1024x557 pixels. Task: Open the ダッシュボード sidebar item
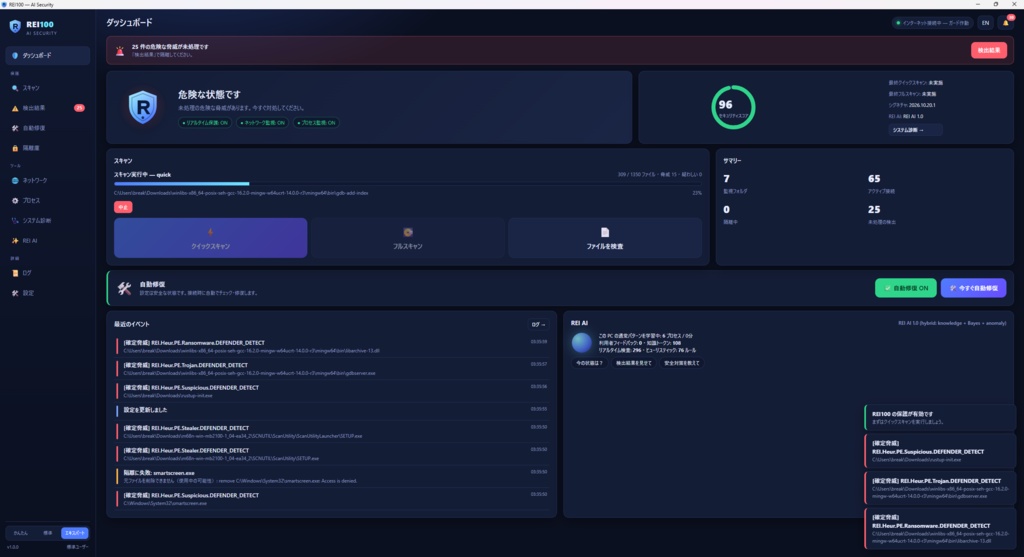tap(48, 56)
